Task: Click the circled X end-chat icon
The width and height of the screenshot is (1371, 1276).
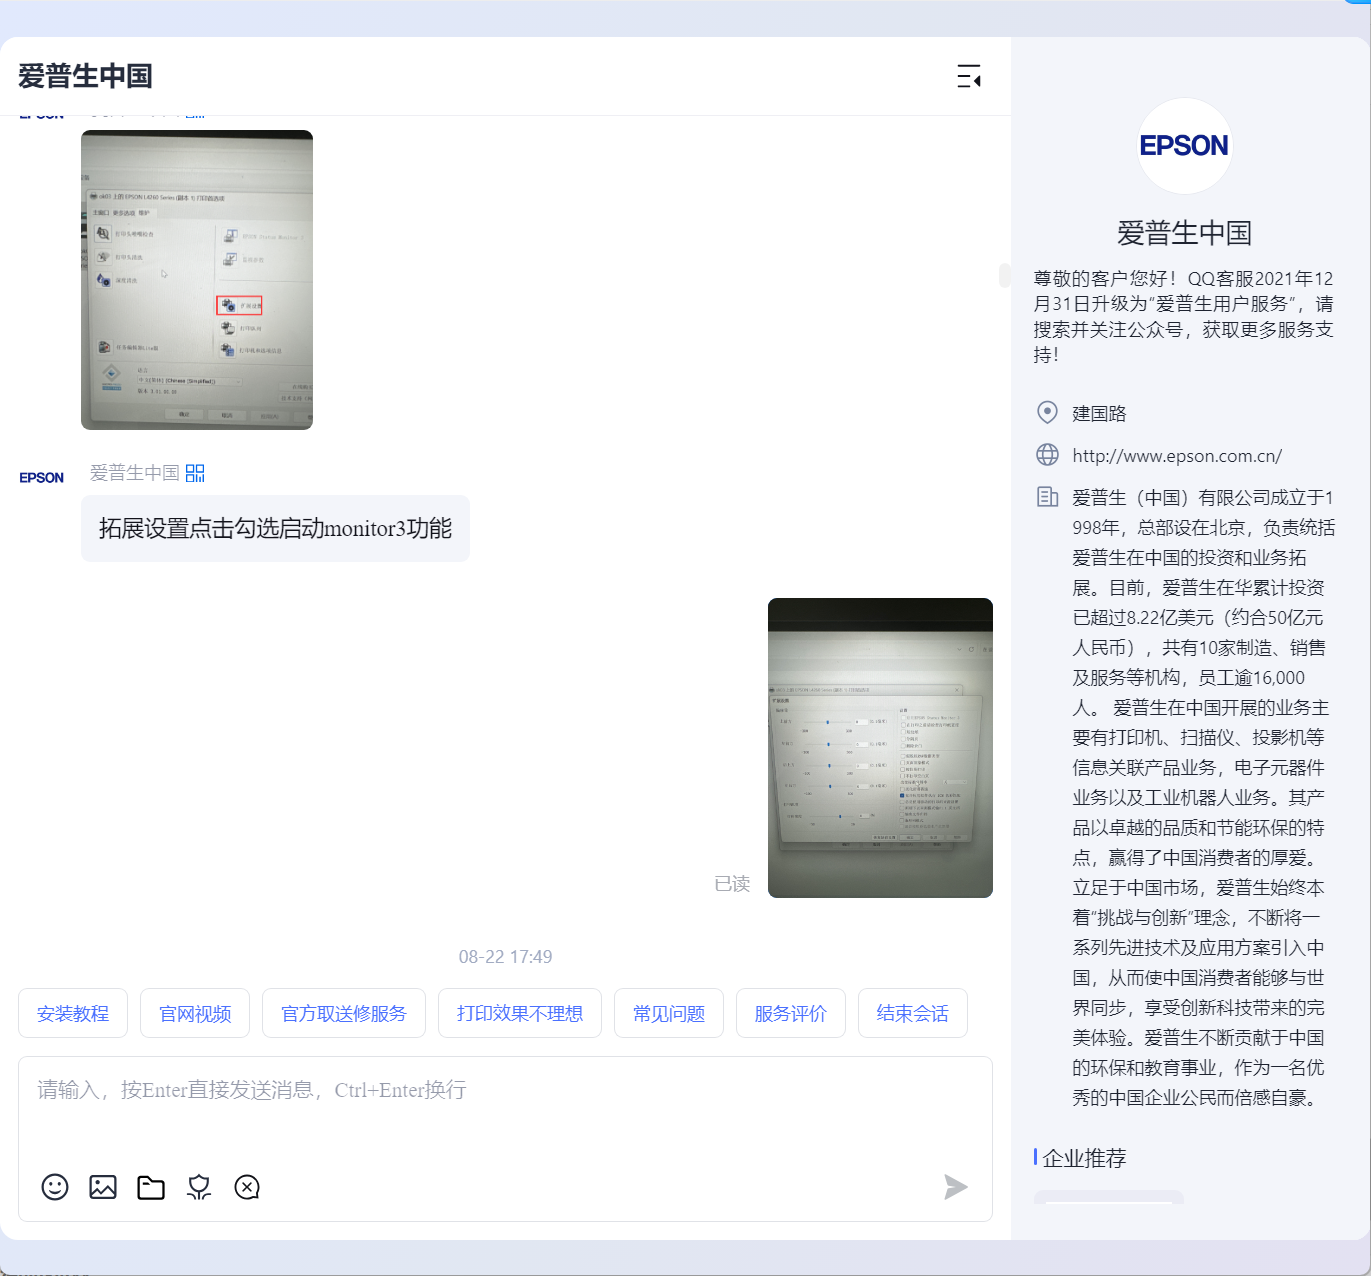Action: tap(247, 1187)
